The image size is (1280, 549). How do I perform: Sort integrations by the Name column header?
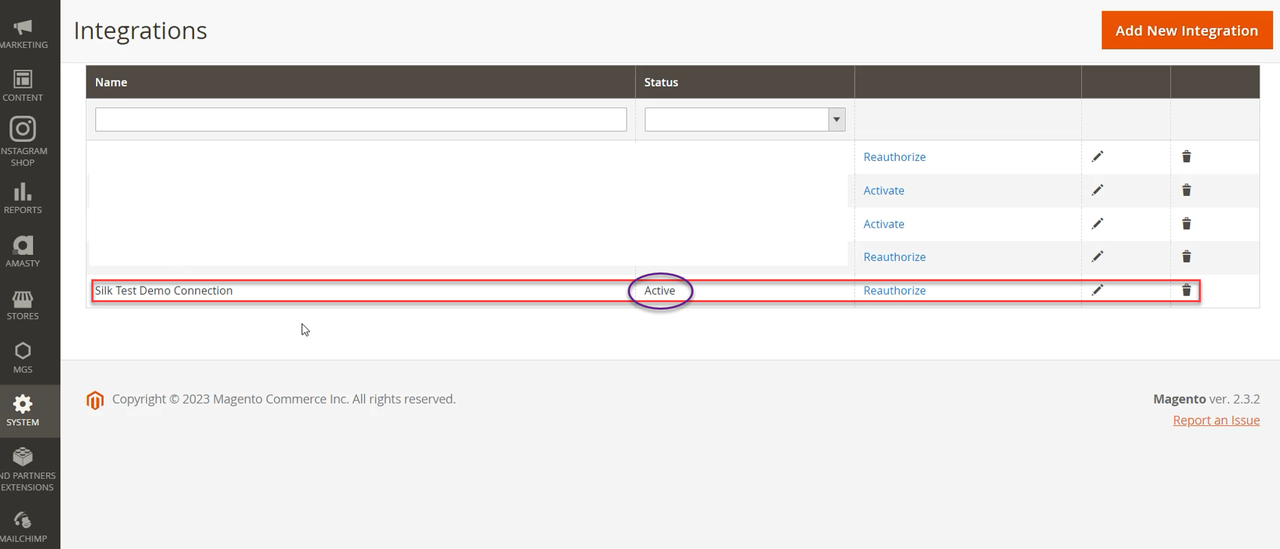[x=111, y=82]
